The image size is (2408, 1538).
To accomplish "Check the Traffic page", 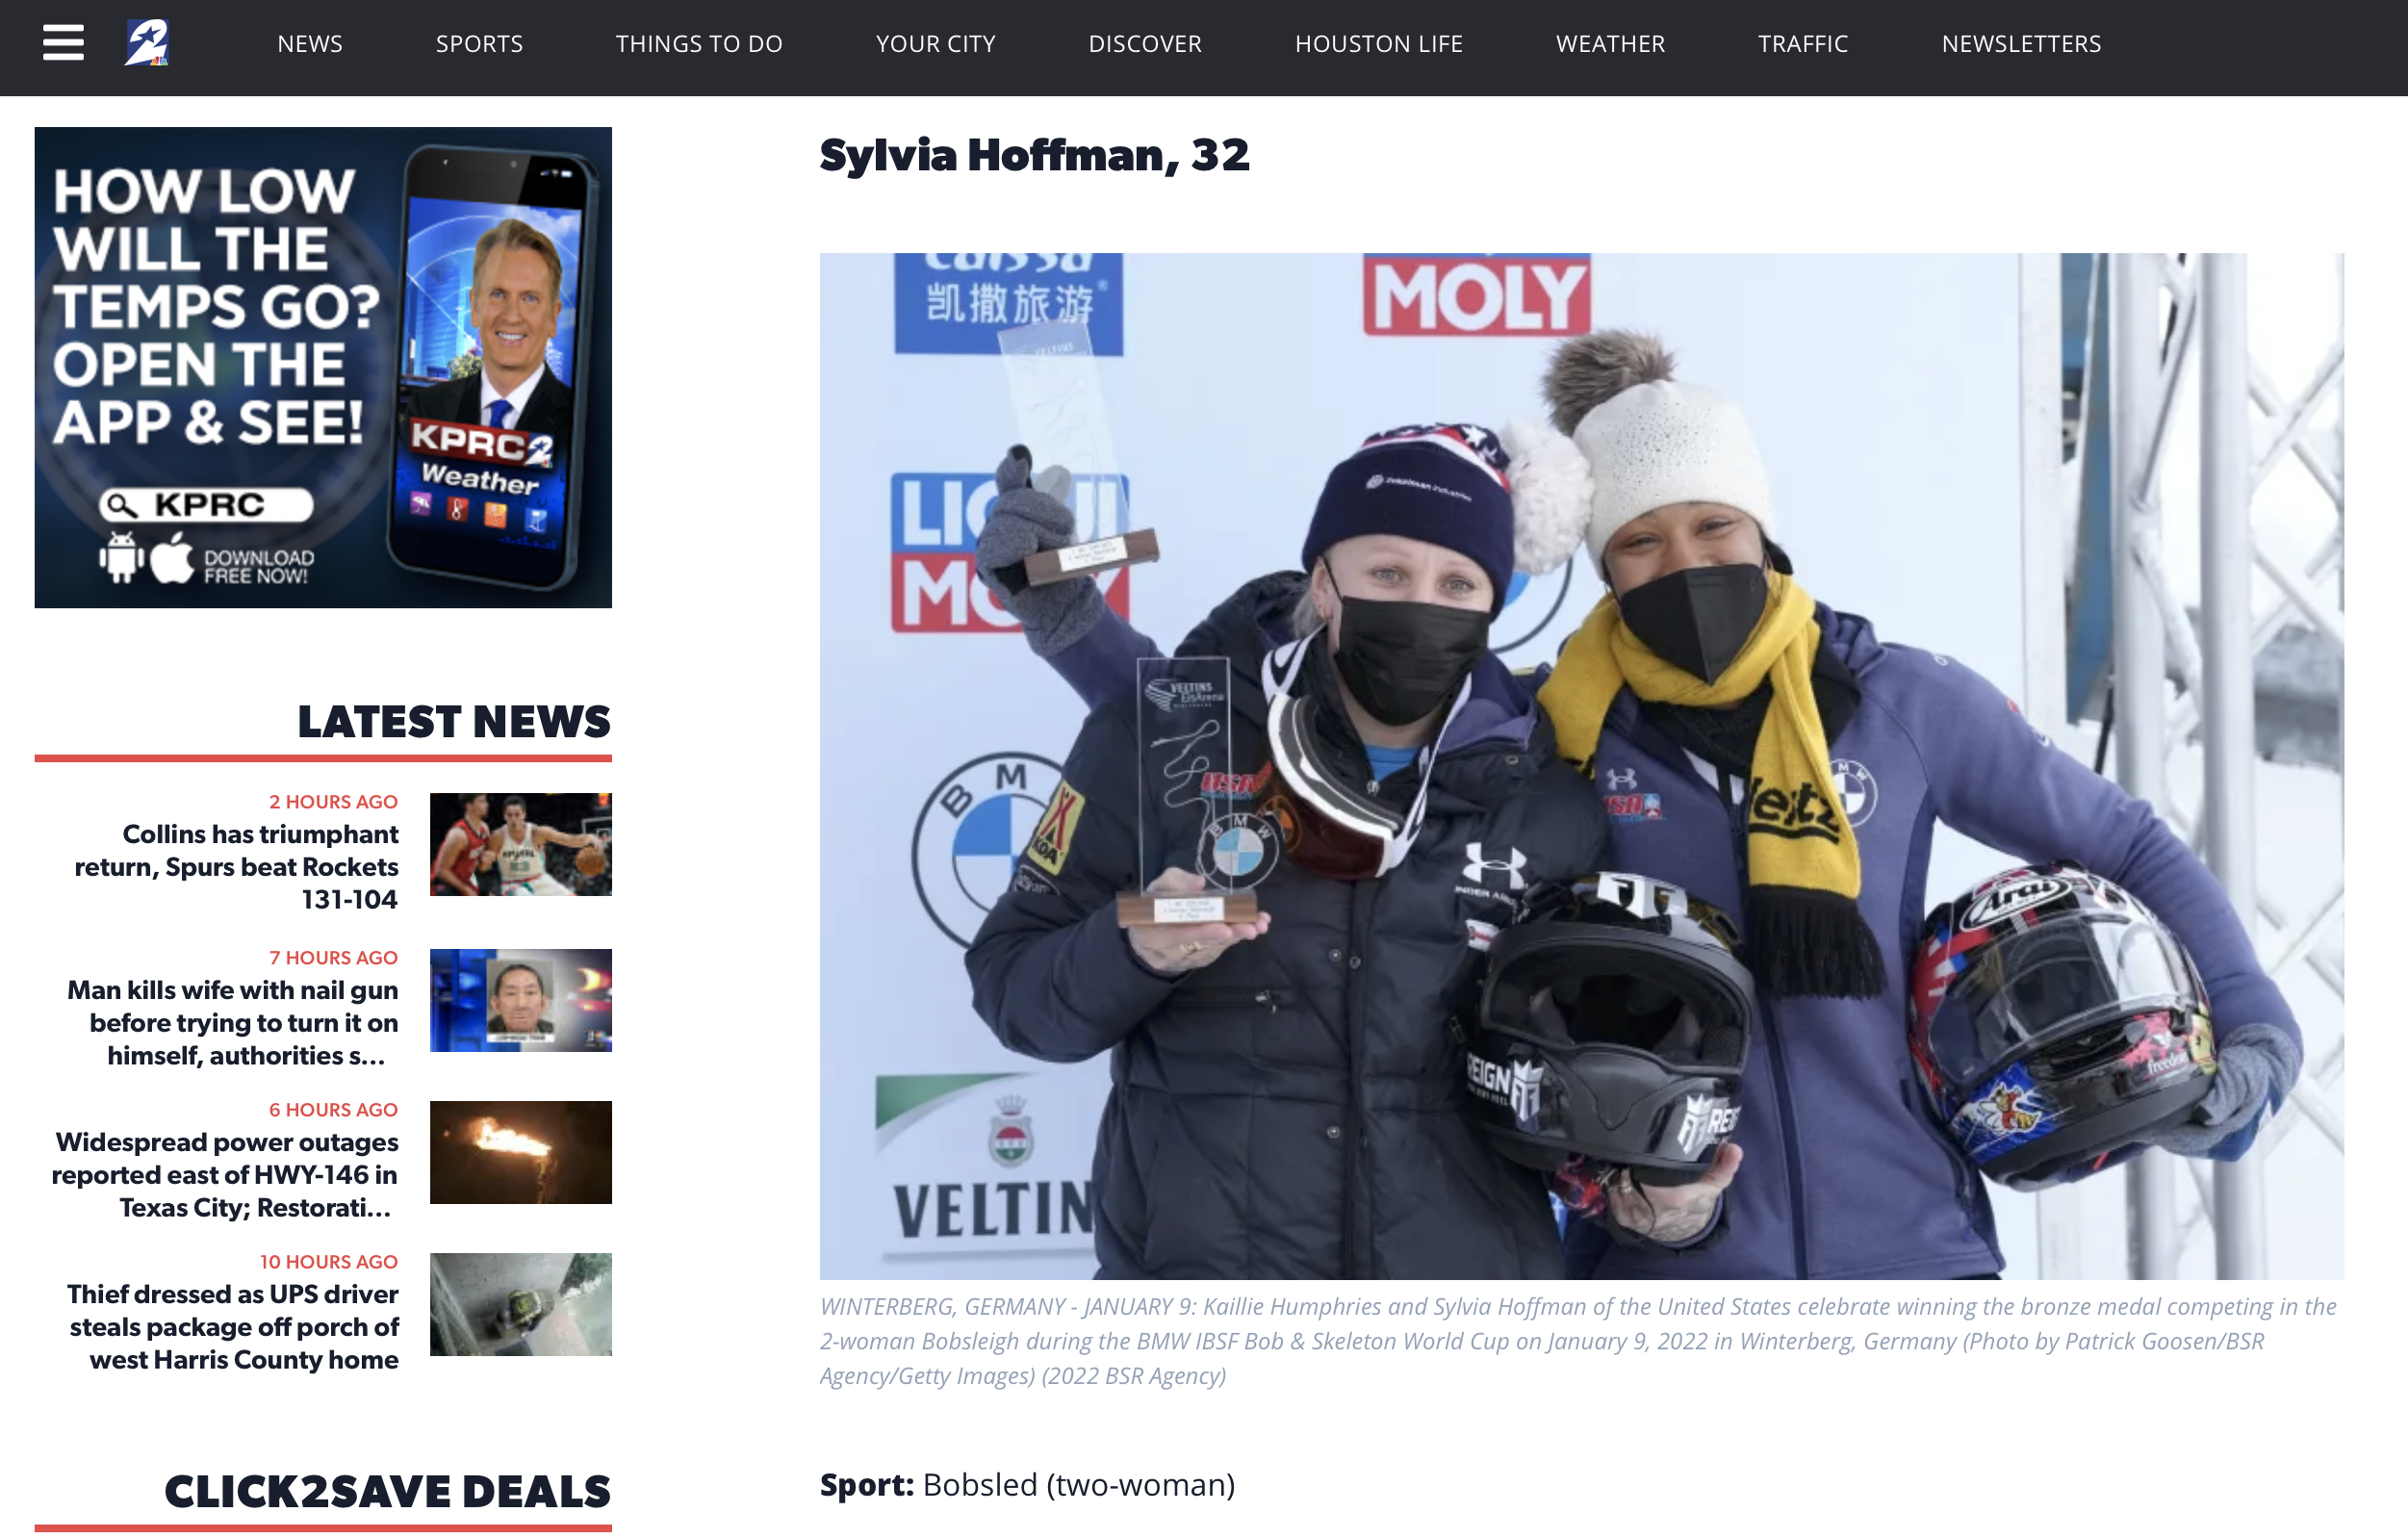I will coord(1803,44).
